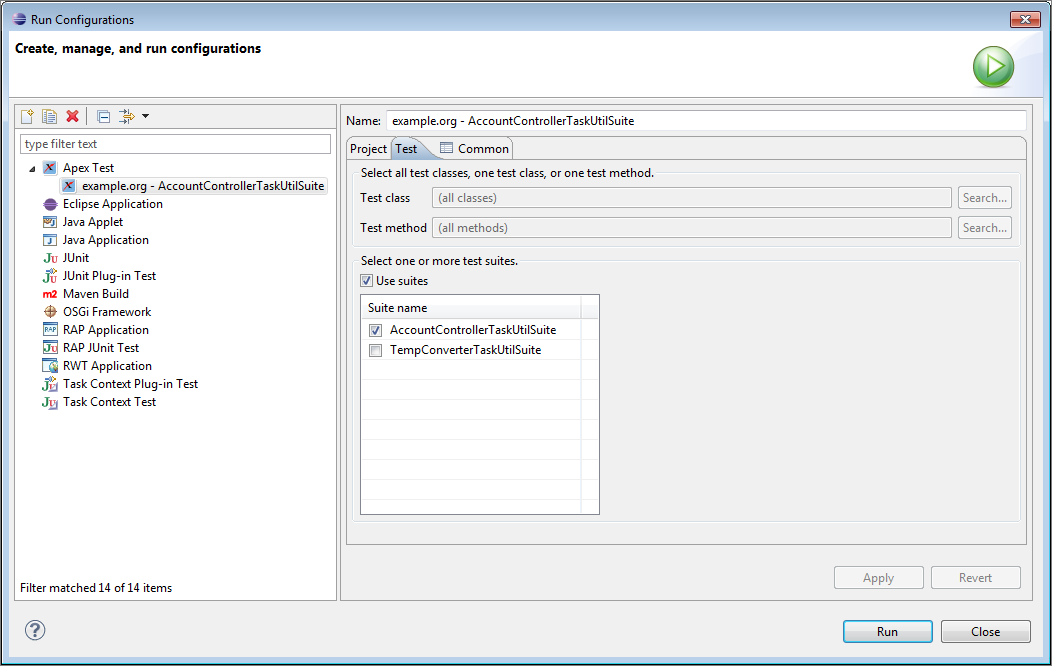The height and width of the screenshot is (666, 1052).
Task: Click the New launch configuration icon
Action: click(27, 116)
